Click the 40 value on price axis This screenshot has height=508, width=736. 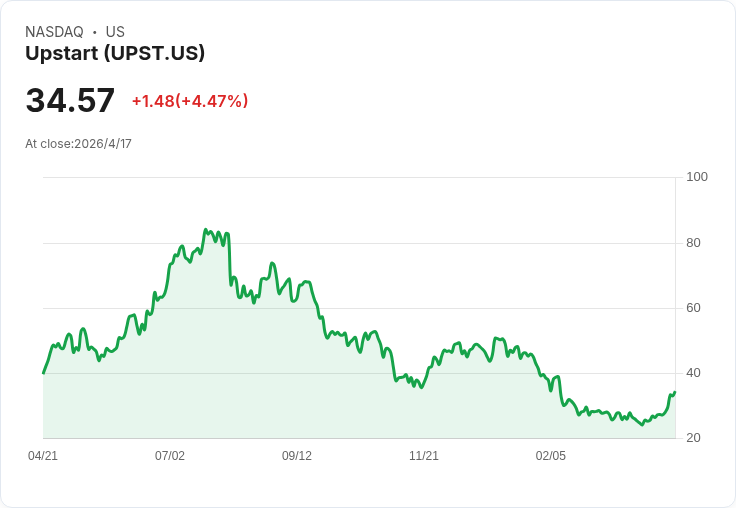[x=694, y=373]
